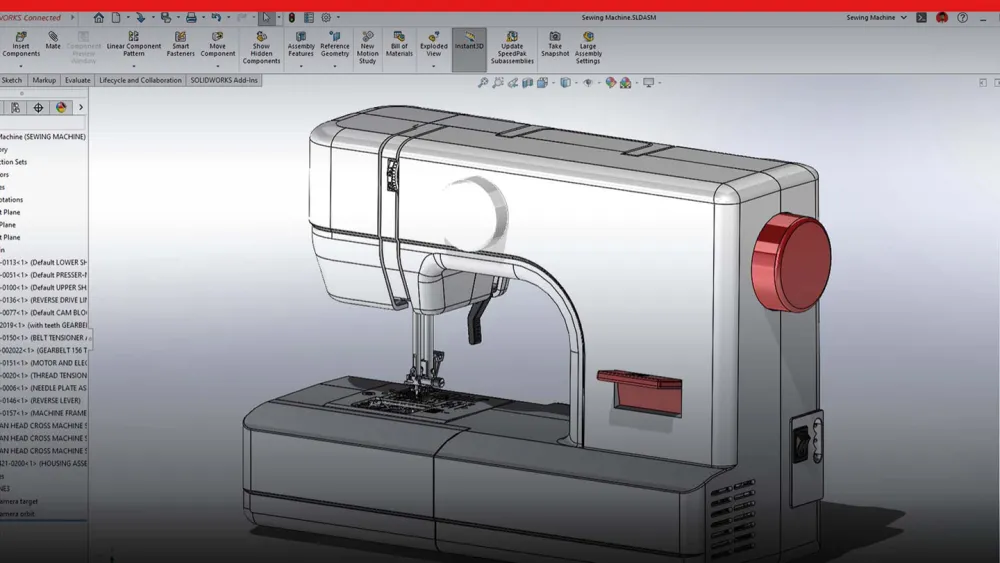1000x563 pixels.
Task: Open the Sewing Machine dropdown at top right
Action: pos(876,18)
